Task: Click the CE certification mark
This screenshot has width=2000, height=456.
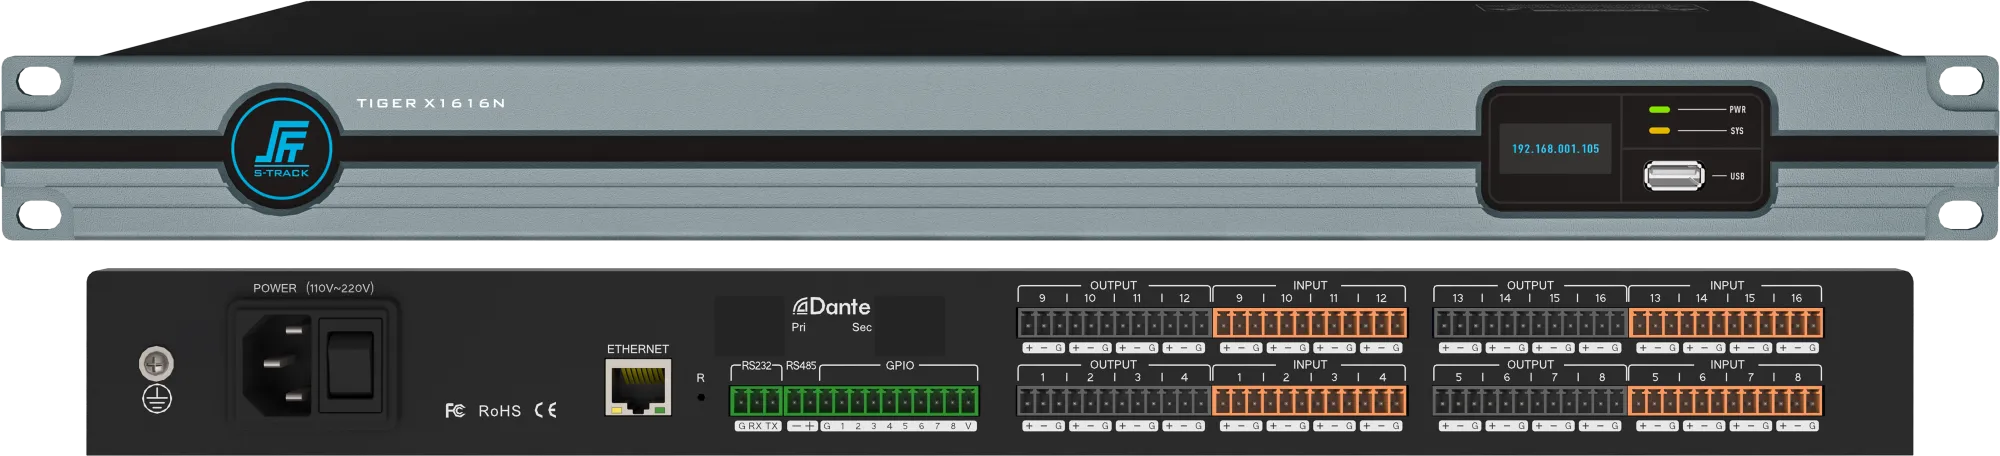Action: click(x=545, y=410)
